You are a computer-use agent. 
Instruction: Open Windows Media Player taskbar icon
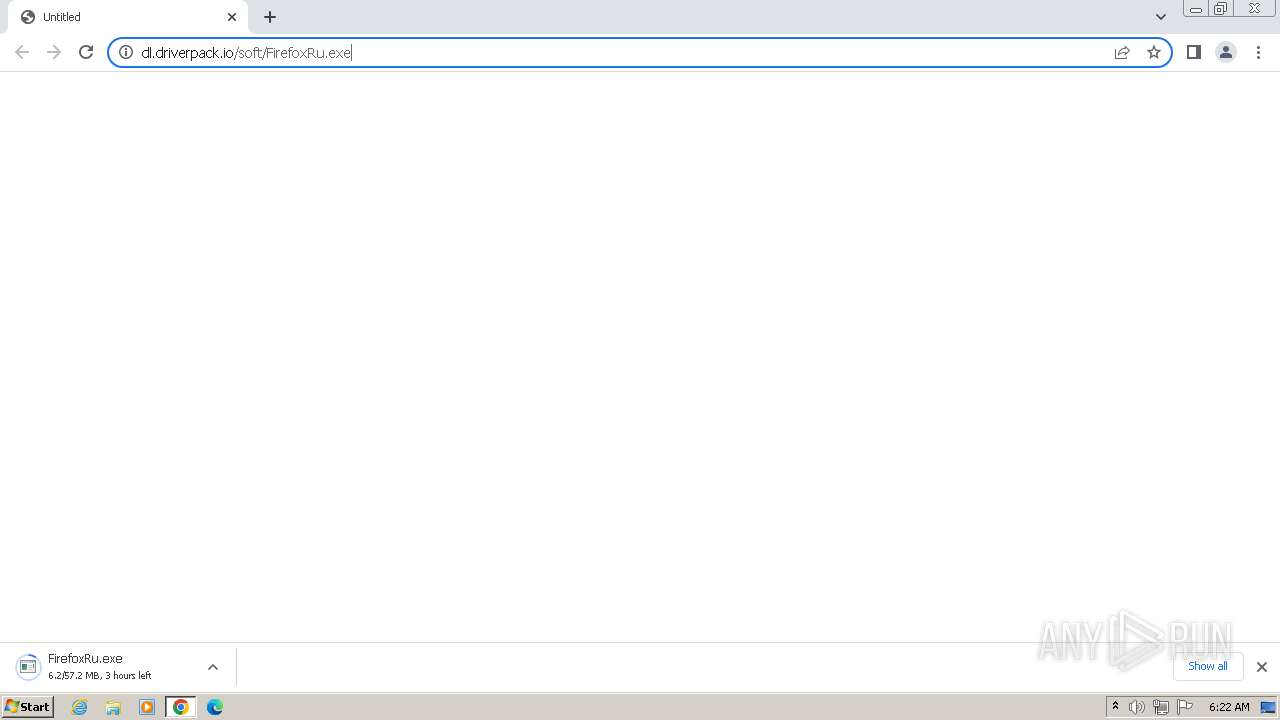pyautogui.click(x=147, y=707)
